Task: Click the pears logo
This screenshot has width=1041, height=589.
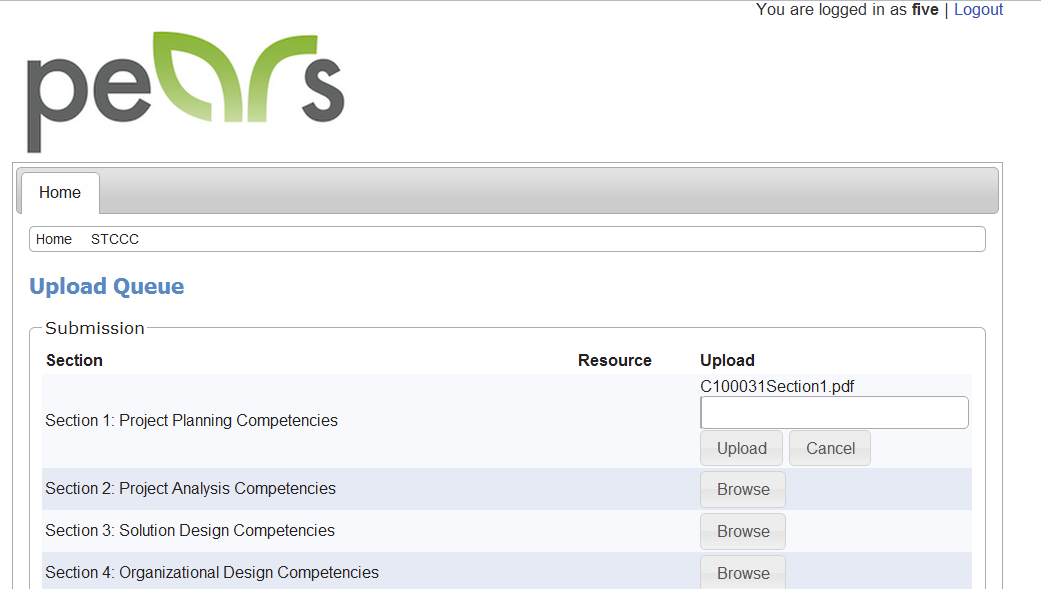Action: pyautogui.click(x=185, y=90)
